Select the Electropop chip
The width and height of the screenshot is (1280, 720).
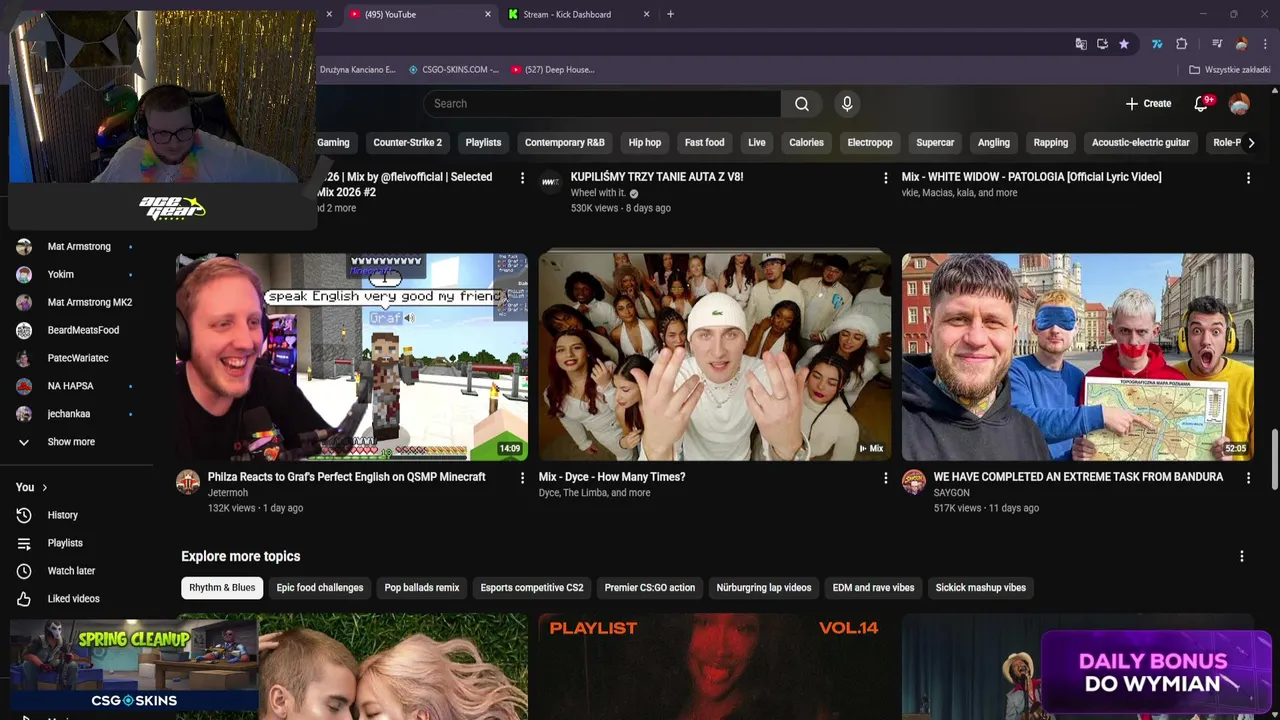pyautogui.click(x=870, y=143)
